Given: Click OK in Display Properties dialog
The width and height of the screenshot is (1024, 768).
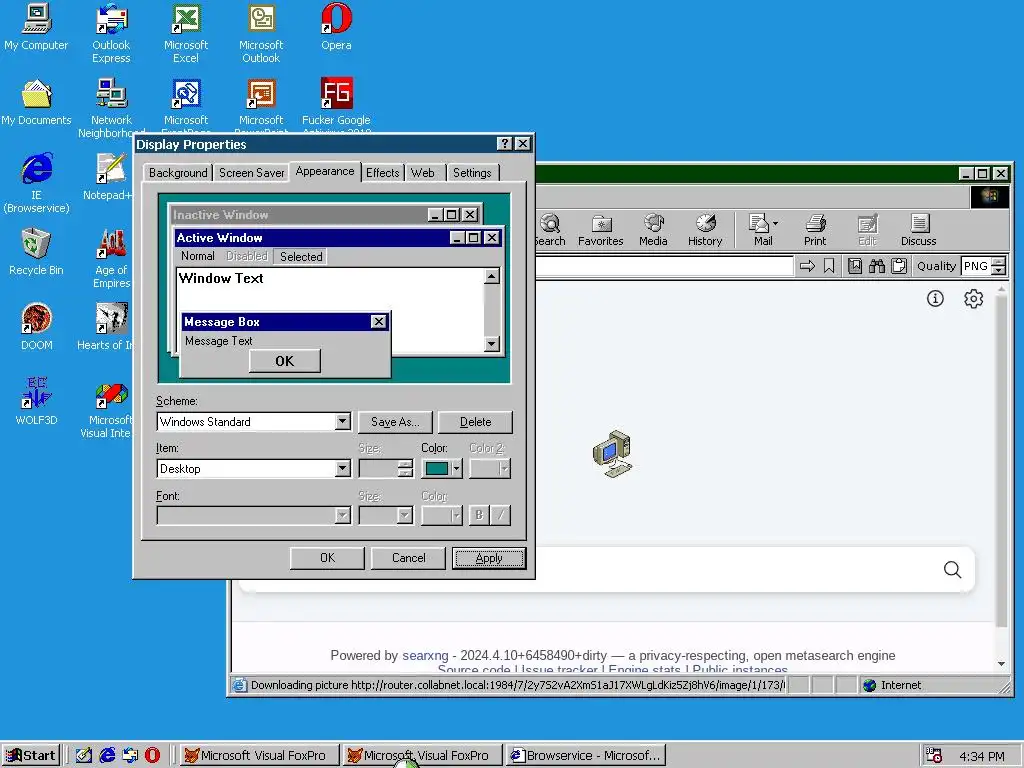Looking at the screenshot, I should (x=327, y=558).
